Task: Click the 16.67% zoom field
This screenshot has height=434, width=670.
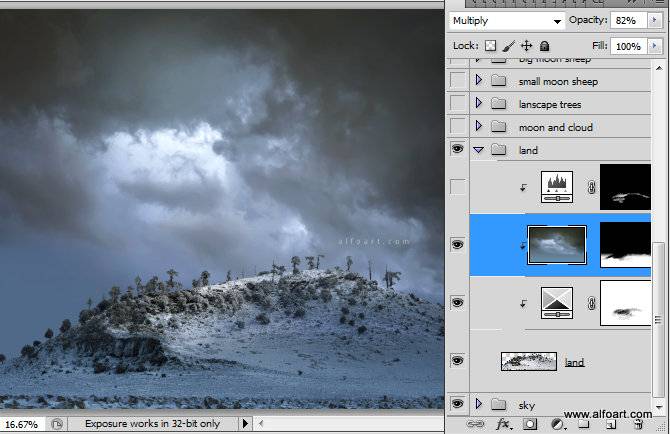Action: (x=21, y=425)
